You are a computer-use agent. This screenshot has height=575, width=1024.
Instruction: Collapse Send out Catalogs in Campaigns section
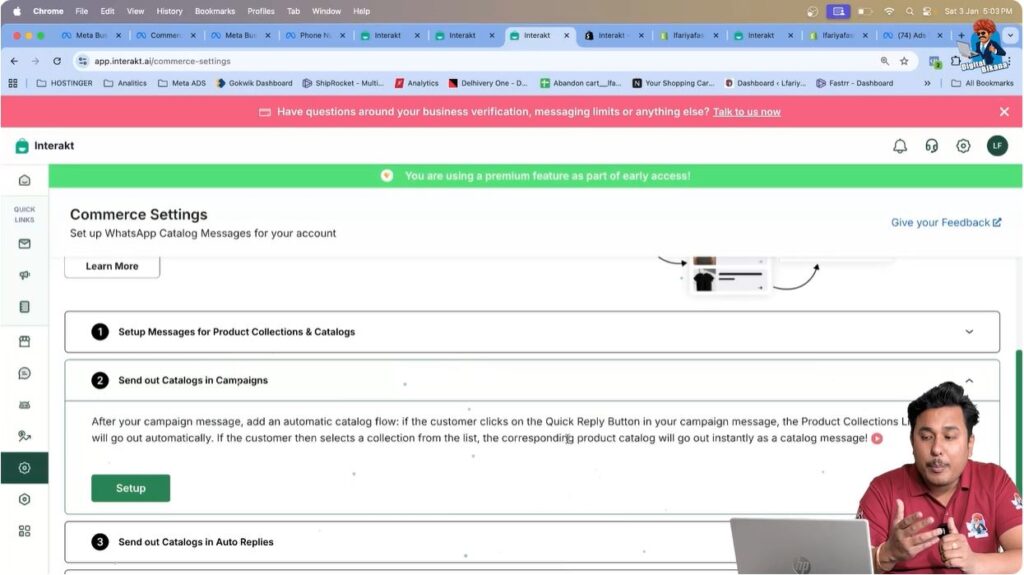tap(969, 380)
